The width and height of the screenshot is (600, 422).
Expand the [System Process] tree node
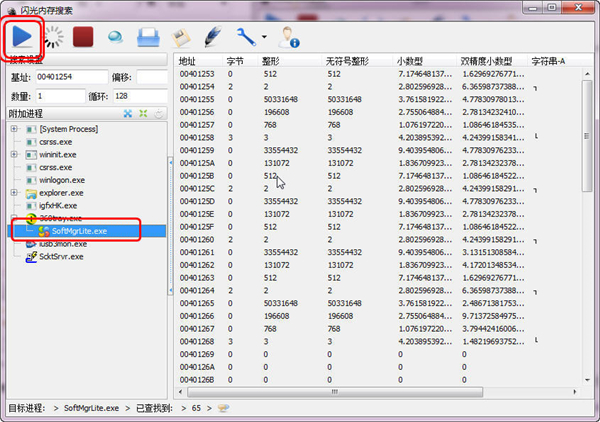[x=14, y=129]
